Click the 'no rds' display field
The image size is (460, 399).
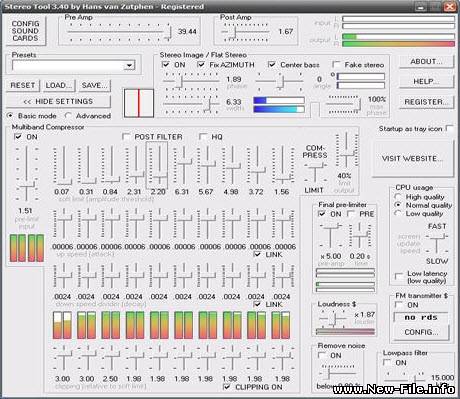(421, 317)
